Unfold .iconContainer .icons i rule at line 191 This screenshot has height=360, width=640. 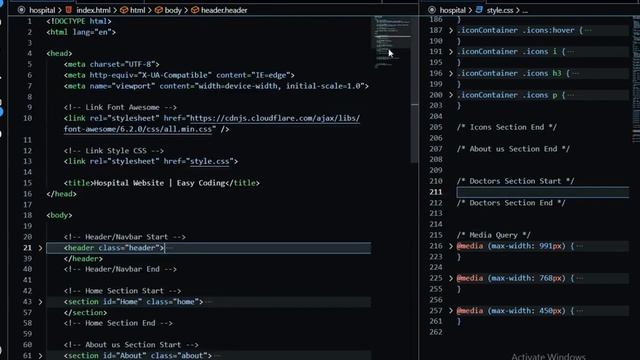[x=451, y=52]
